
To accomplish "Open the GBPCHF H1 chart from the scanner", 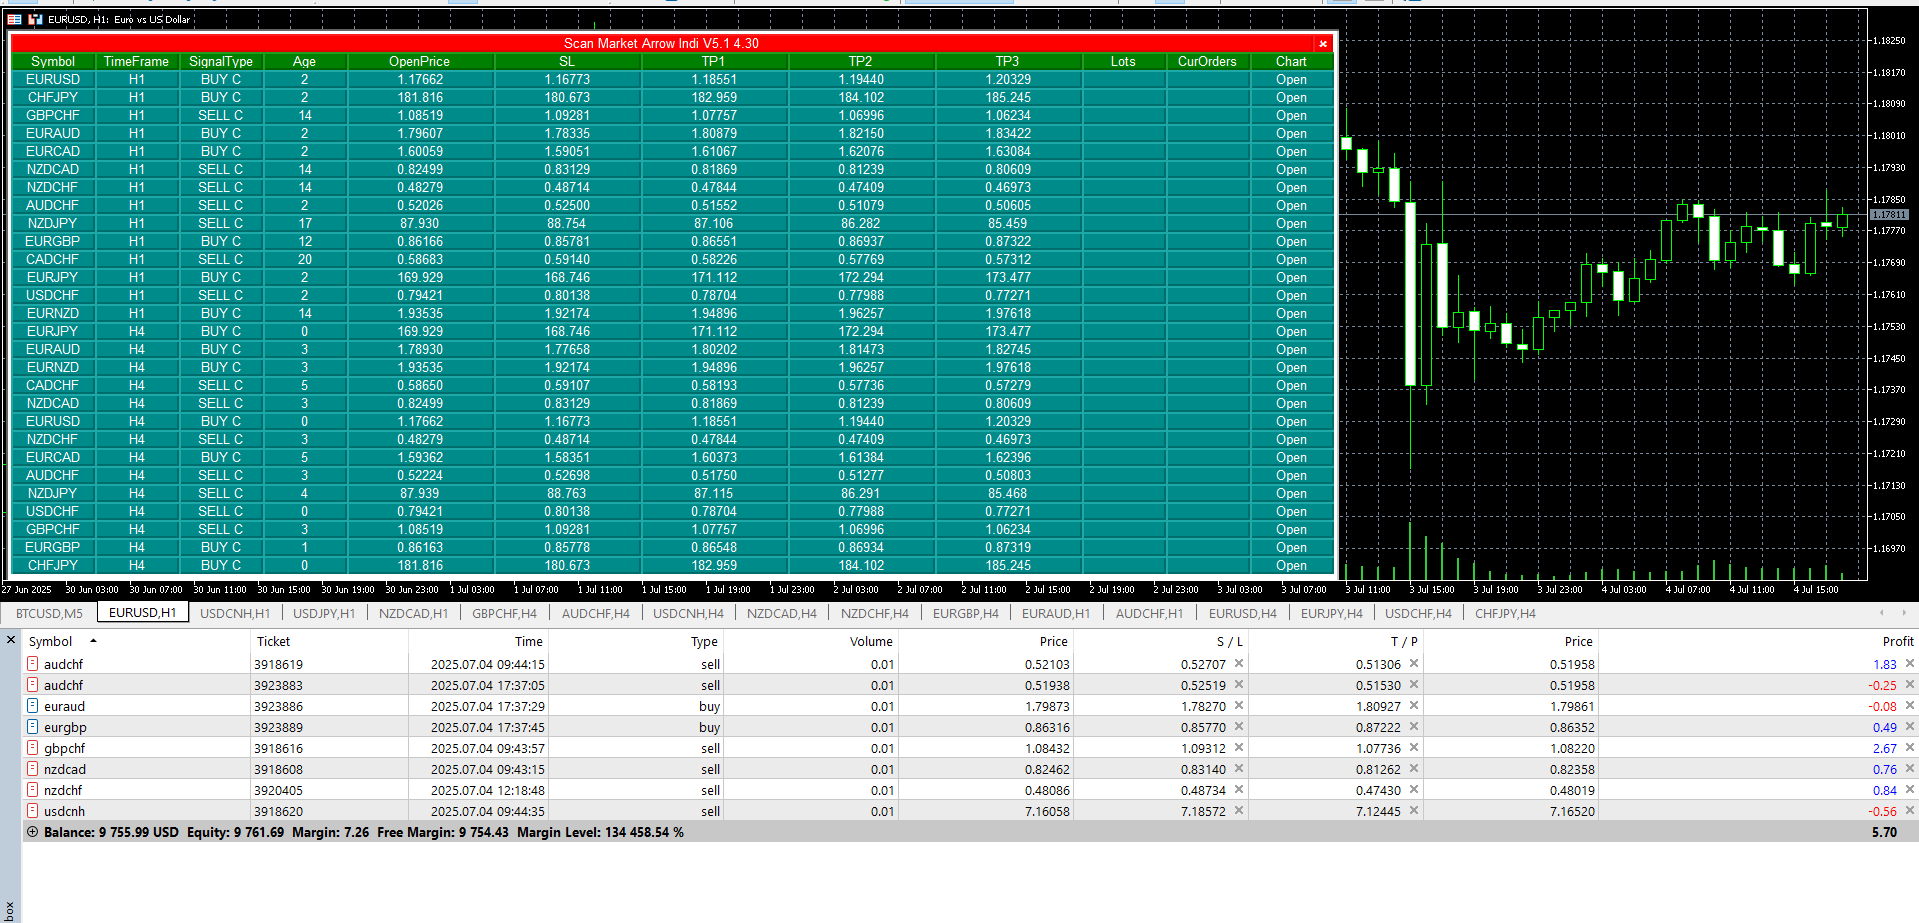I will coord(1291,116).
